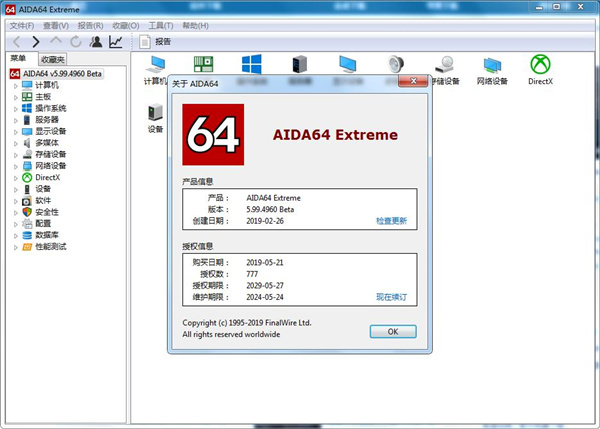Click the license expiry date 2029-05-27
Screen dimensions: 600x429
(265, 285)
